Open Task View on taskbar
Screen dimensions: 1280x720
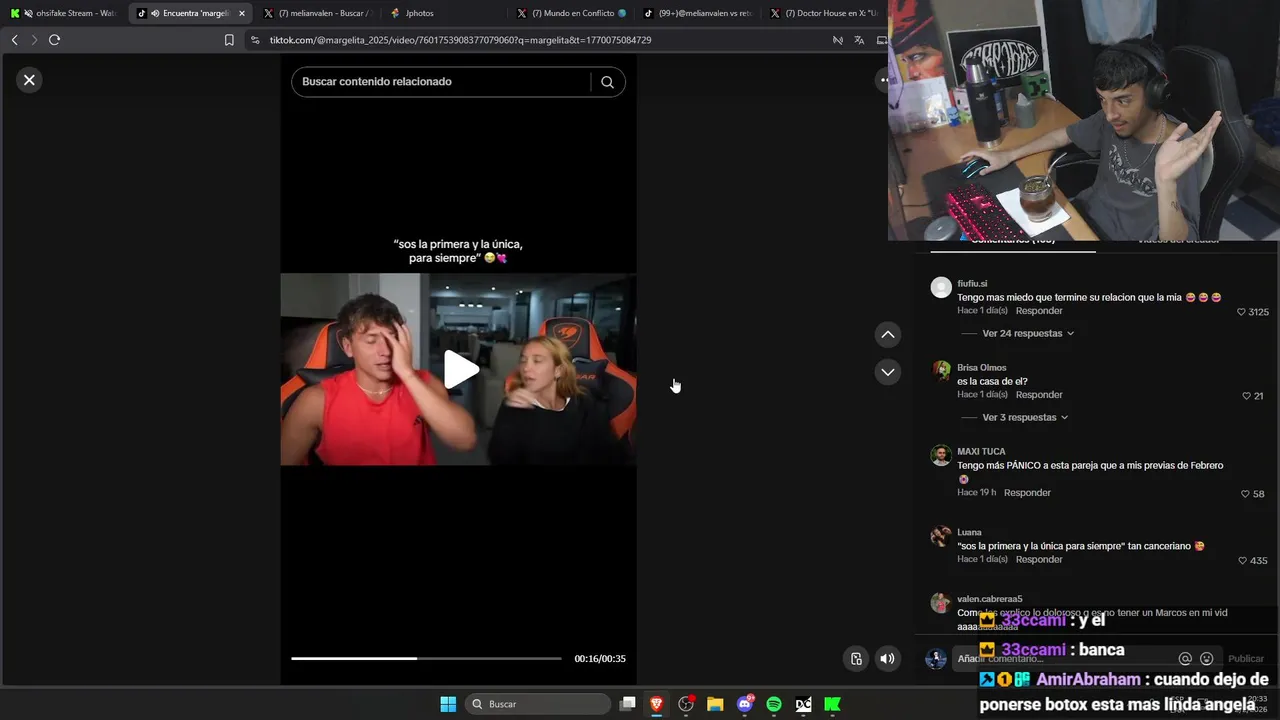(x=627, y=704)
